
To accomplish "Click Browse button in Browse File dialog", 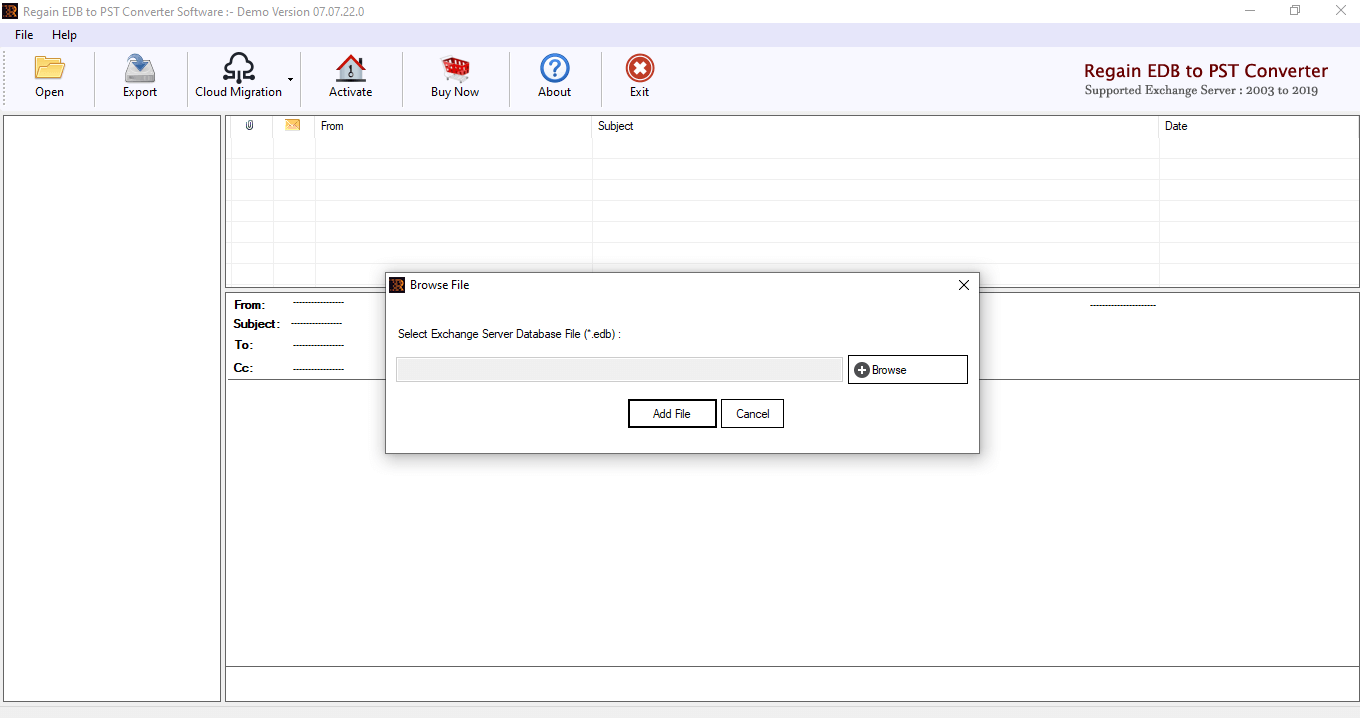I will click(x=908, y=369).
